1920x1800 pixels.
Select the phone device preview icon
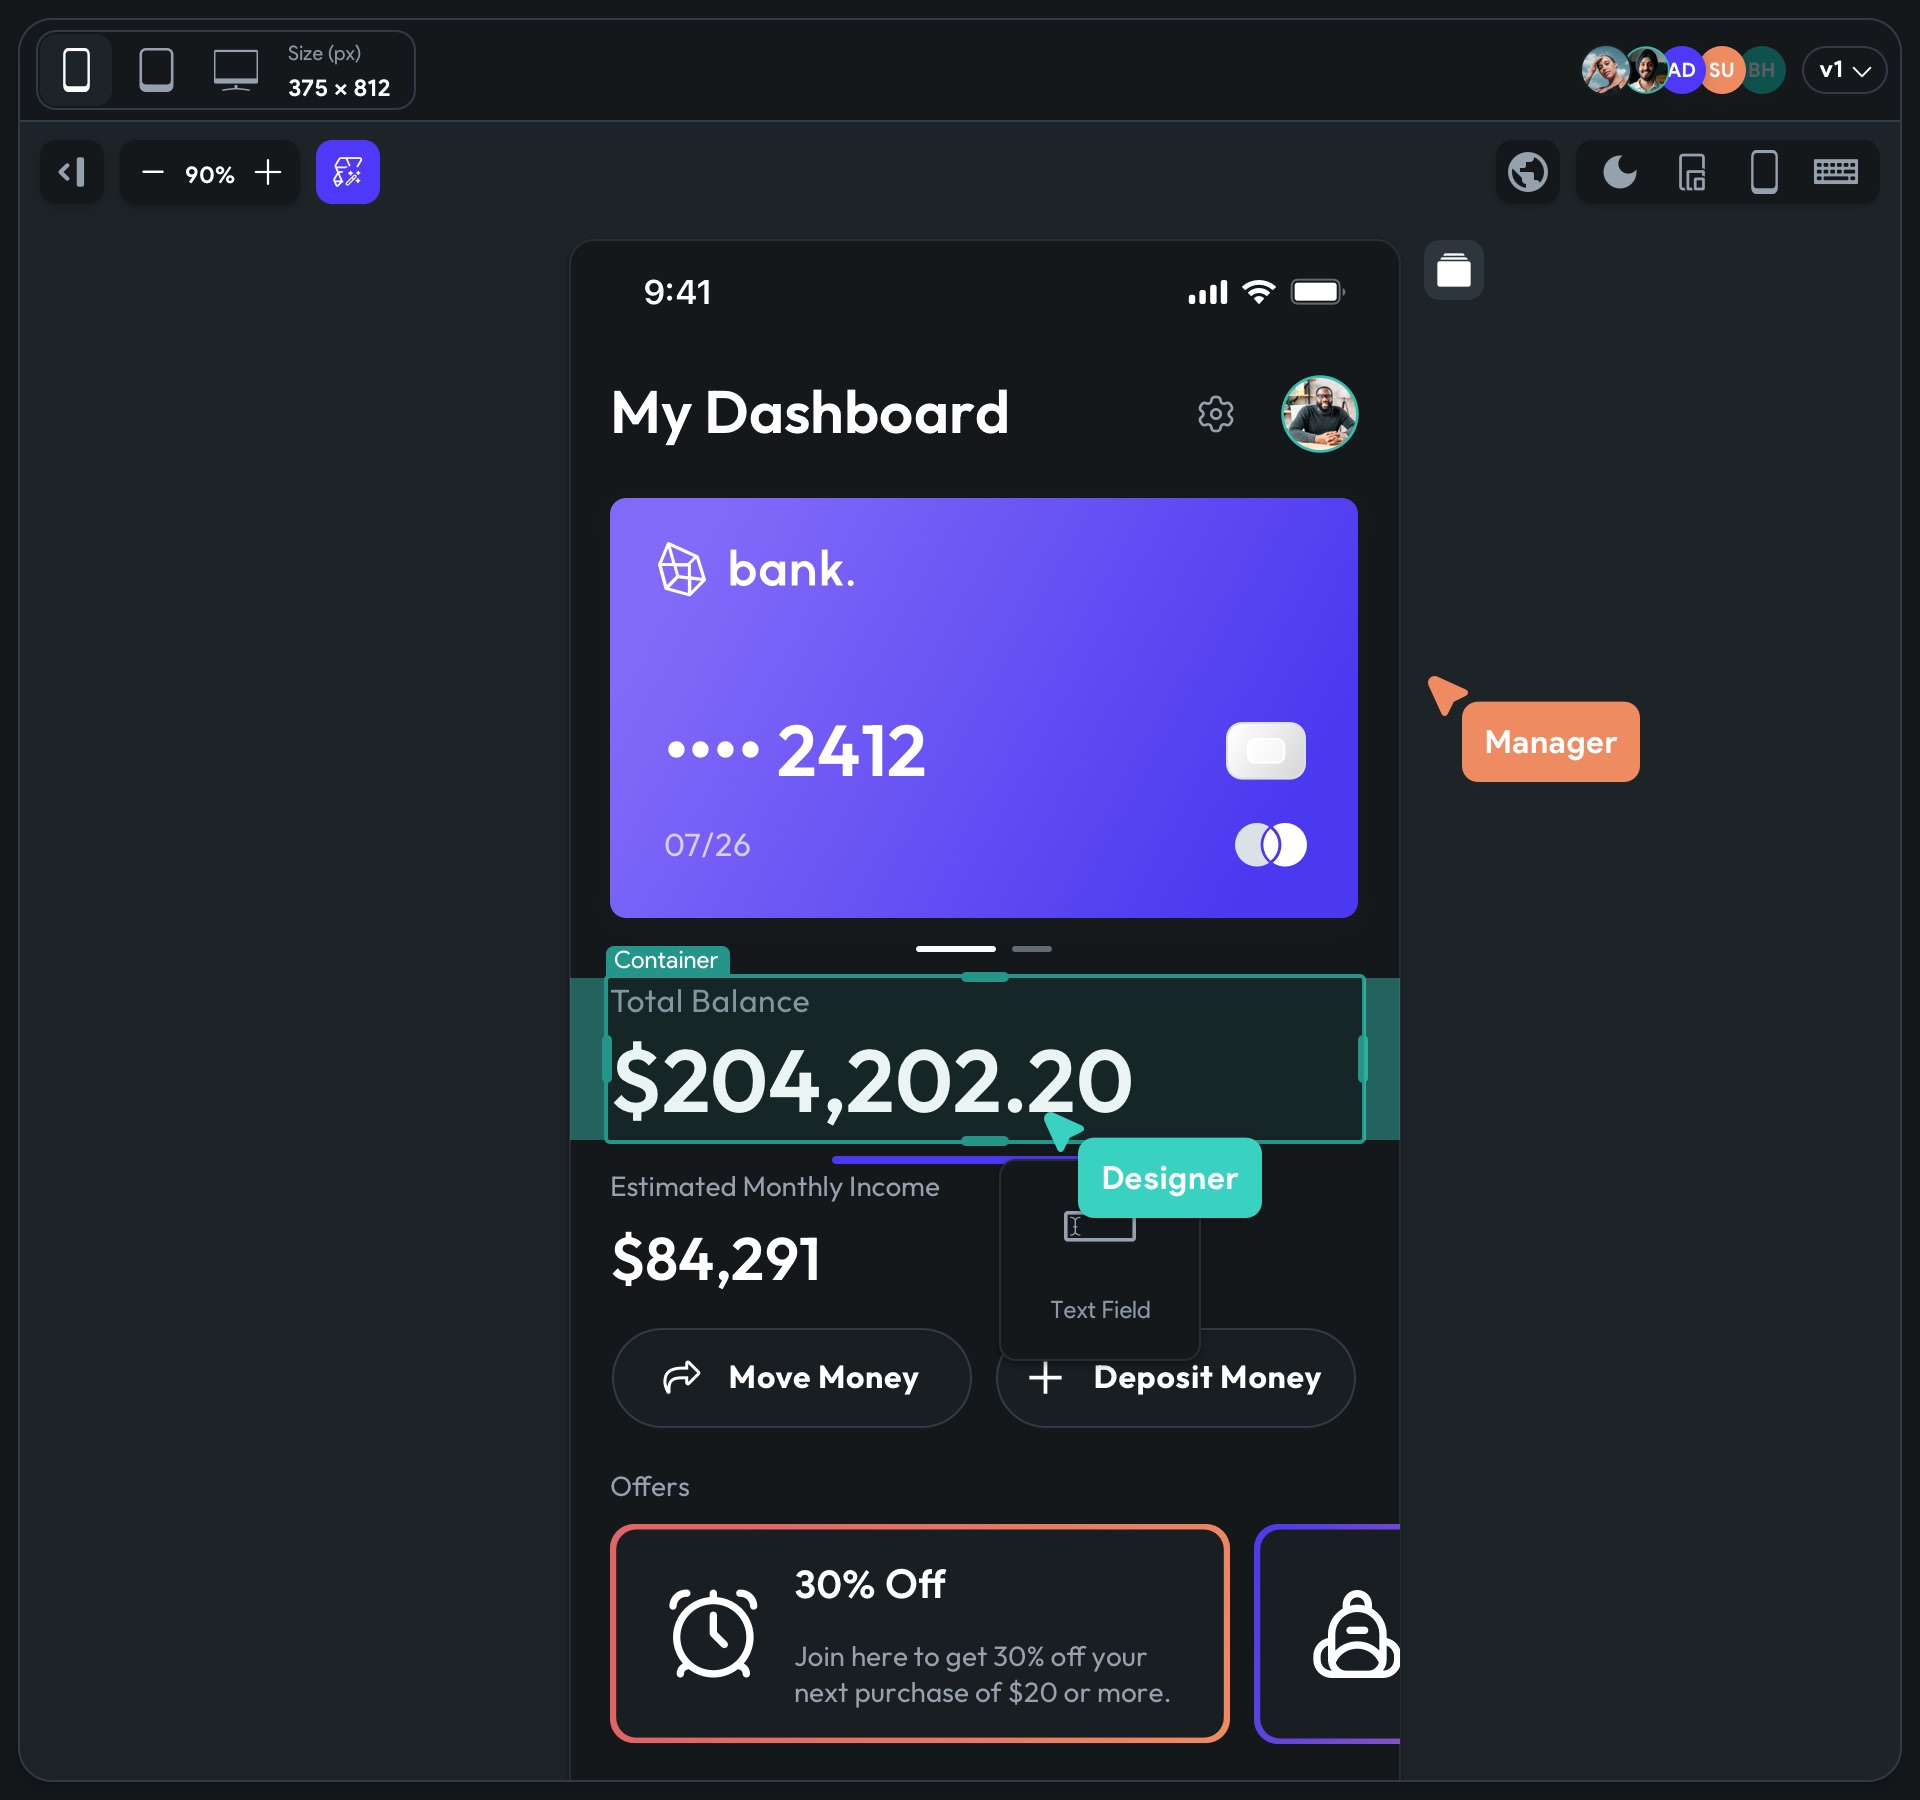tap(76, 70)
